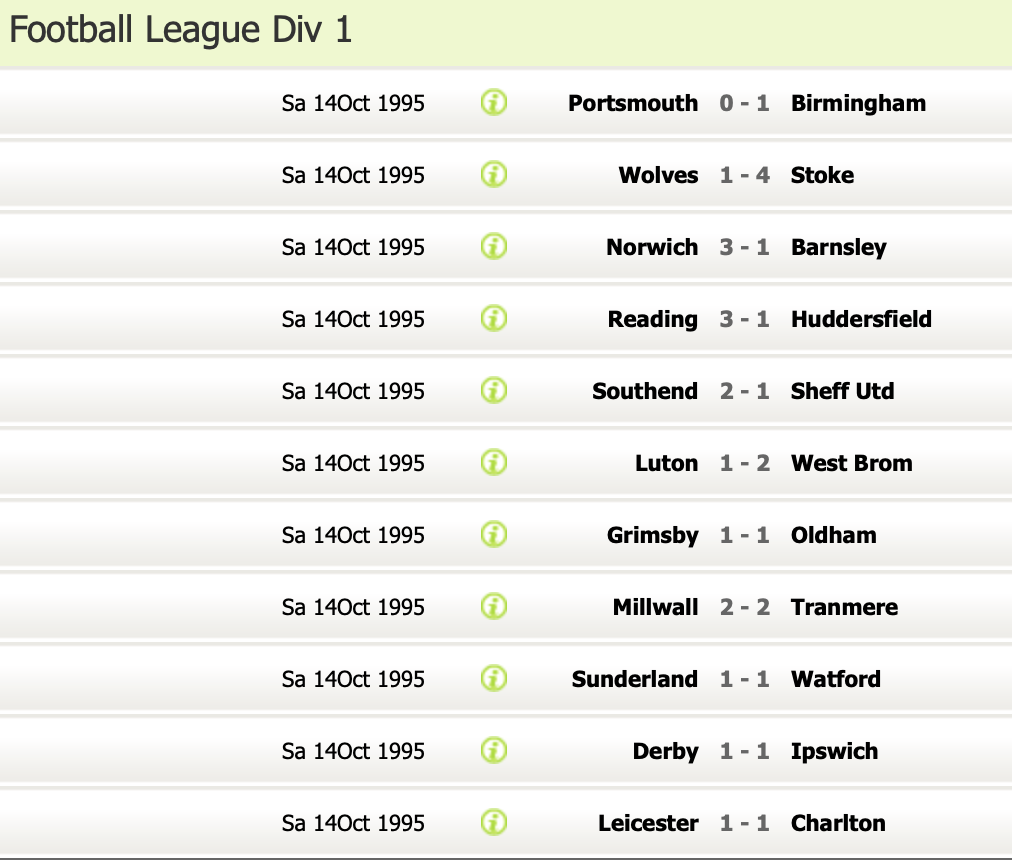View match info for Grimsby vs Oldham

pyautogui.click(x=494, y=534)
